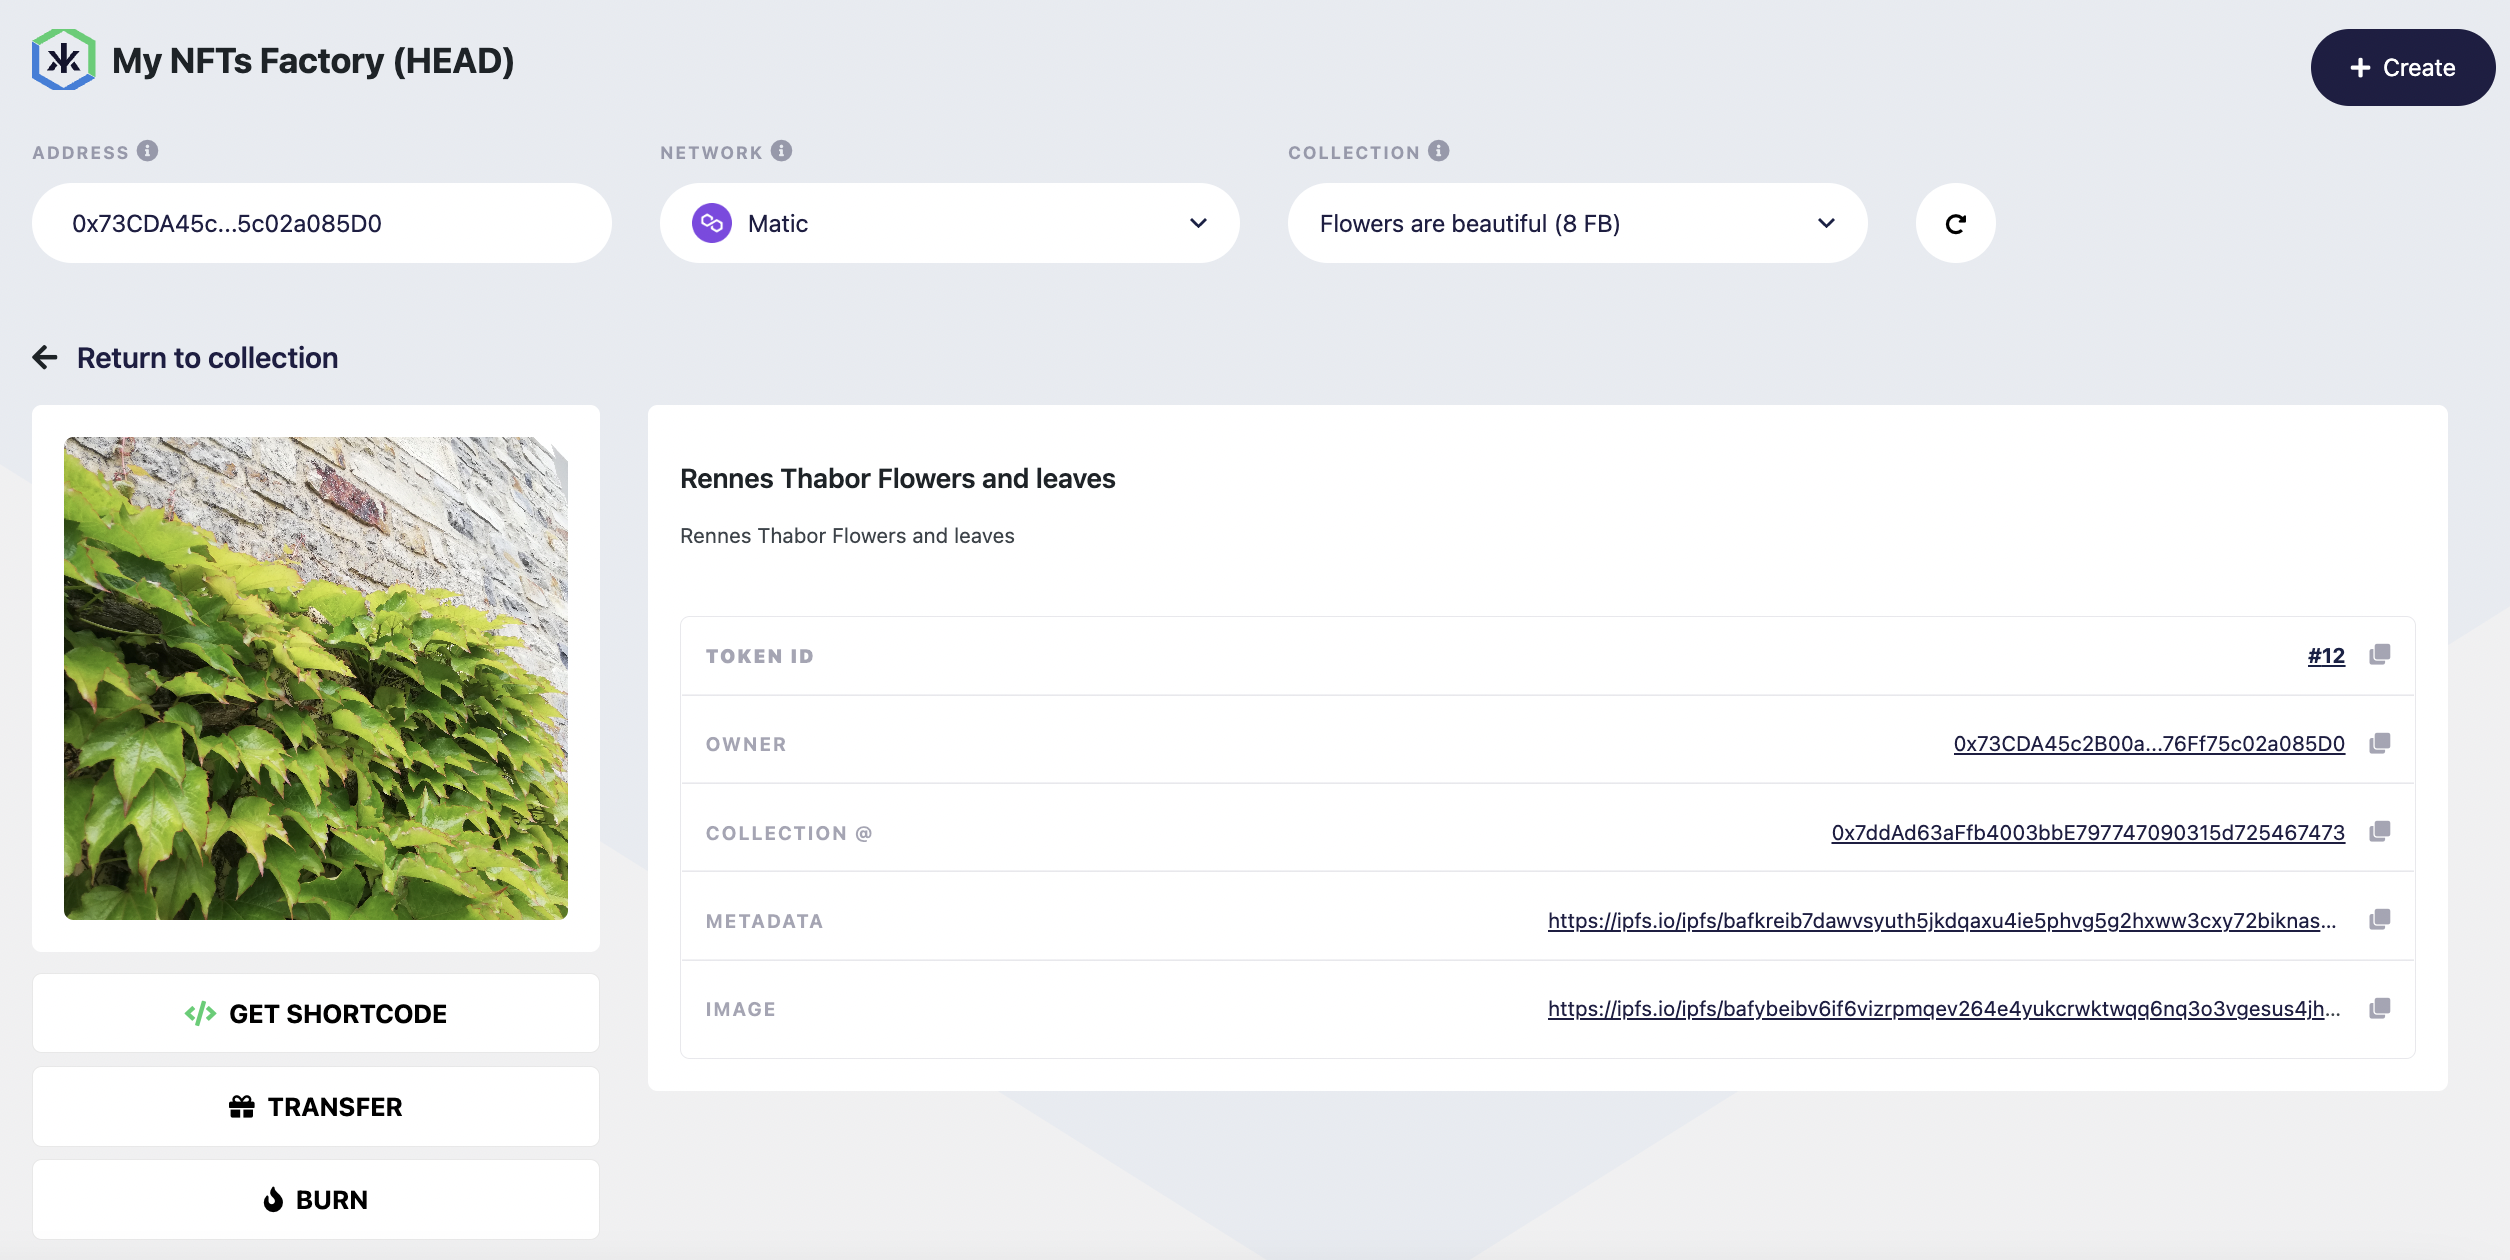Click the Create button
The height and width of the screenshot is (1260, 2510).
[2402, 67]
